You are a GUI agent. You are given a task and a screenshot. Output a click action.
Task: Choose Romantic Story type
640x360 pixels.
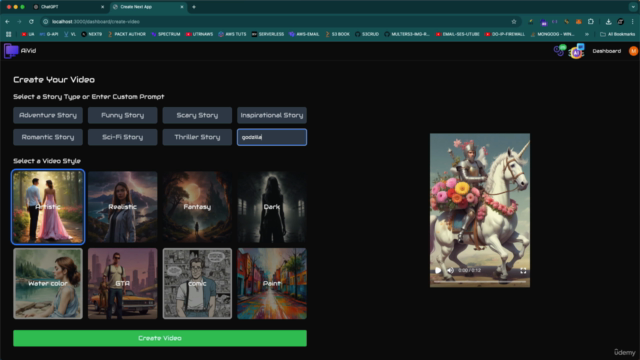pos(48,137)
